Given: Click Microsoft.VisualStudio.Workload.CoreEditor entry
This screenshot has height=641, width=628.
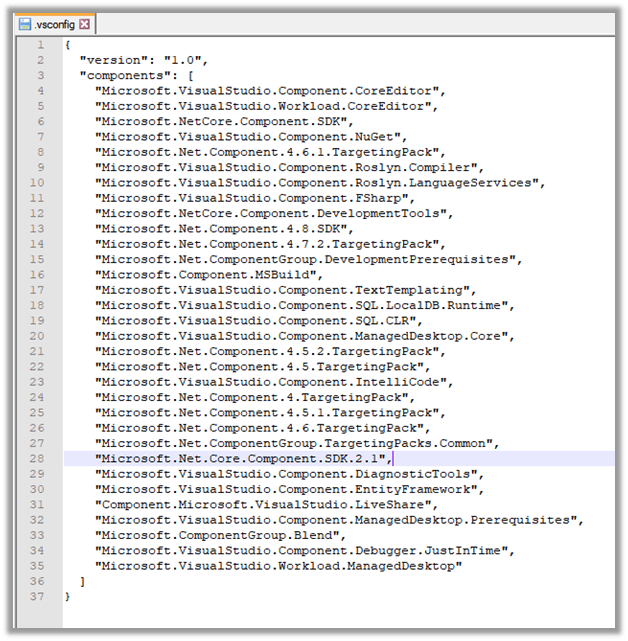Looking at the screenshot, I should coord(266,106).
